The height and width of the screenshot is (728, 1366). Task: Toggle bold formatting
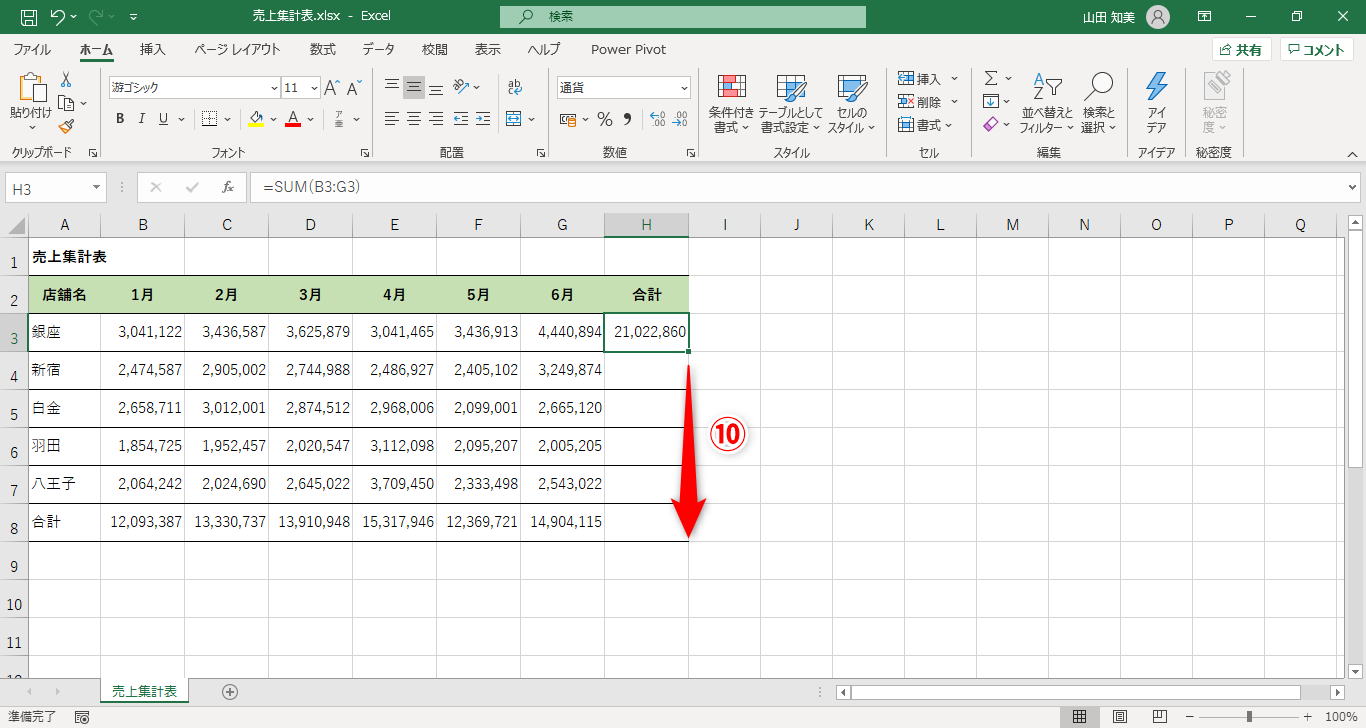click(120, 119)
